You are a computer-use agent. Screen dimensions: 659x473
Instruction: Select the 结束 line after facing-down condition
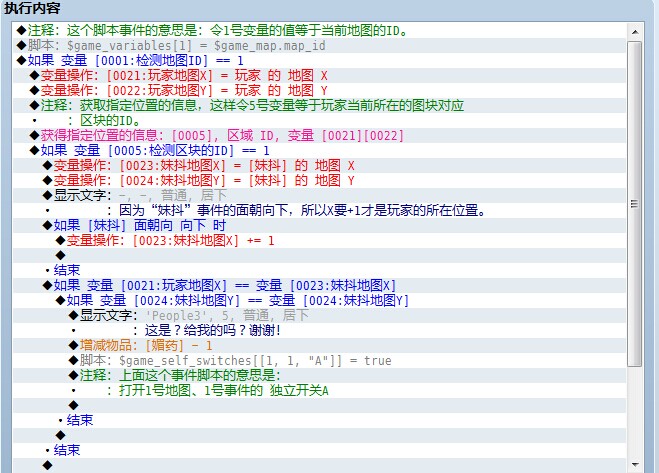(x=319, y=271)
